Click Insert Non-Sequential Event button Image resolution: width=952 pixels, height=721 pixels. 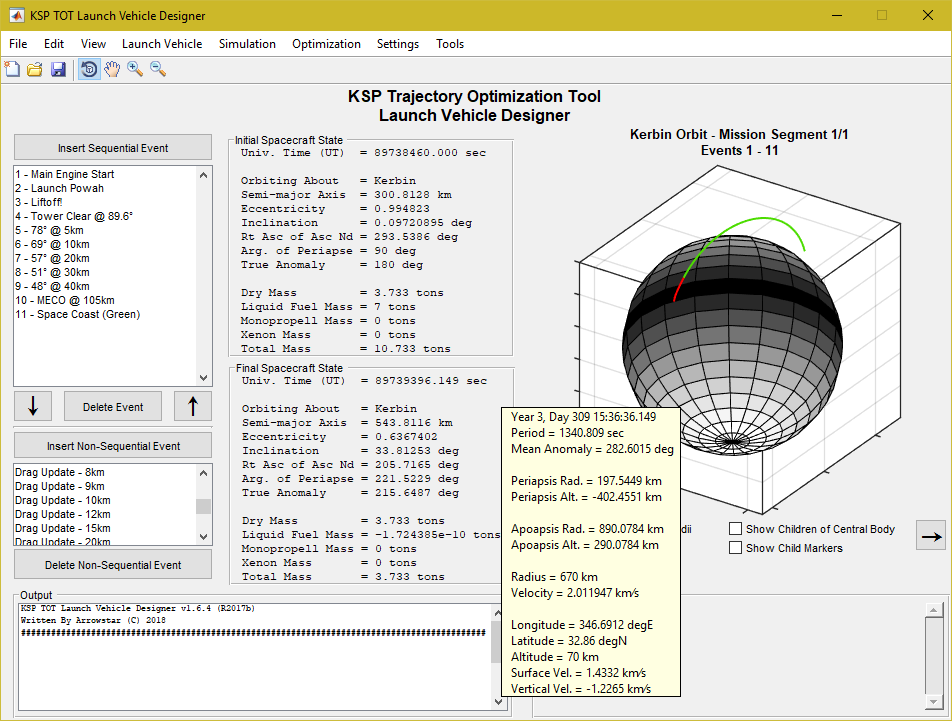click(x=113, y=445)
